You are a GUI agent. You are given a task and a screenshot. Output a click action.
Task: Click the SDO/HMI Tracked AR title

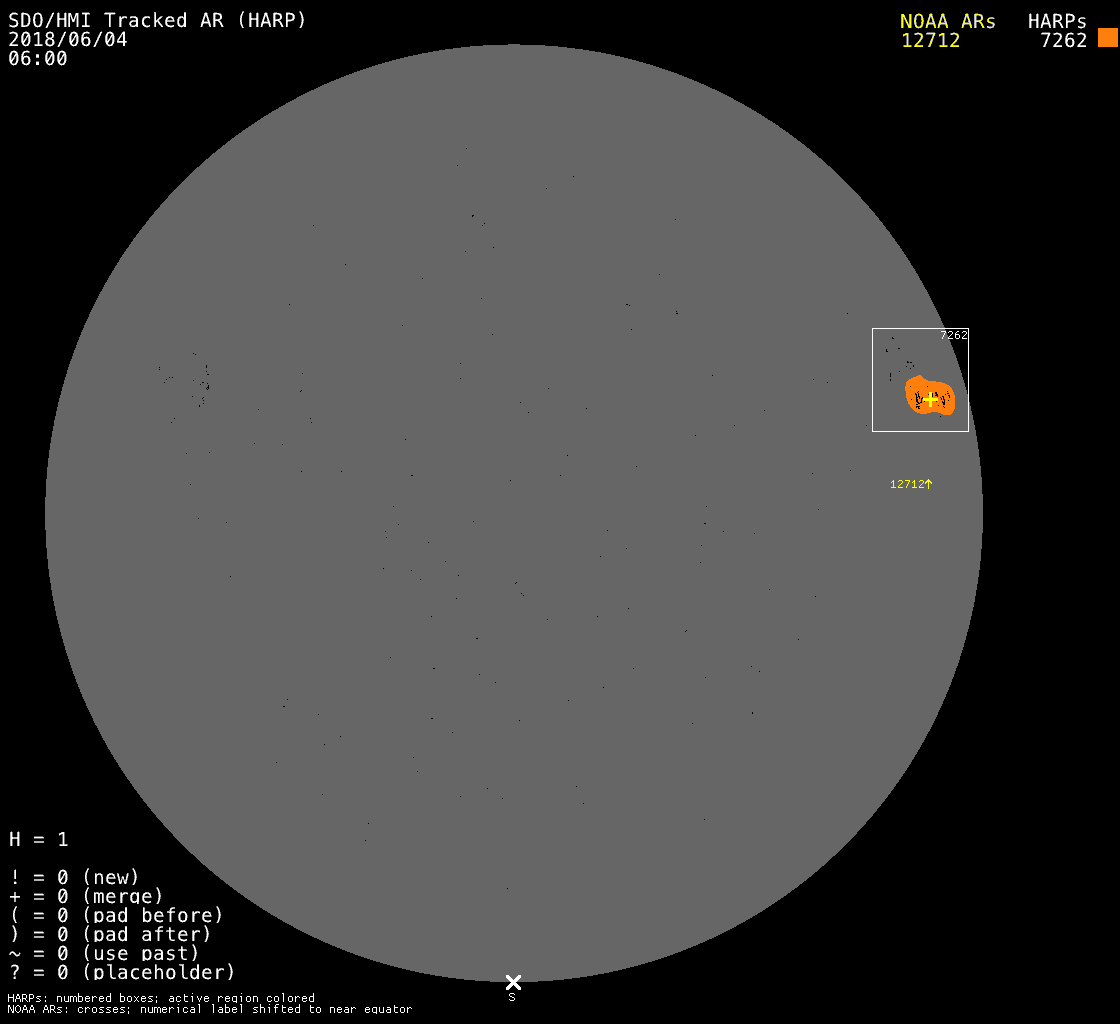coord(157,21)
